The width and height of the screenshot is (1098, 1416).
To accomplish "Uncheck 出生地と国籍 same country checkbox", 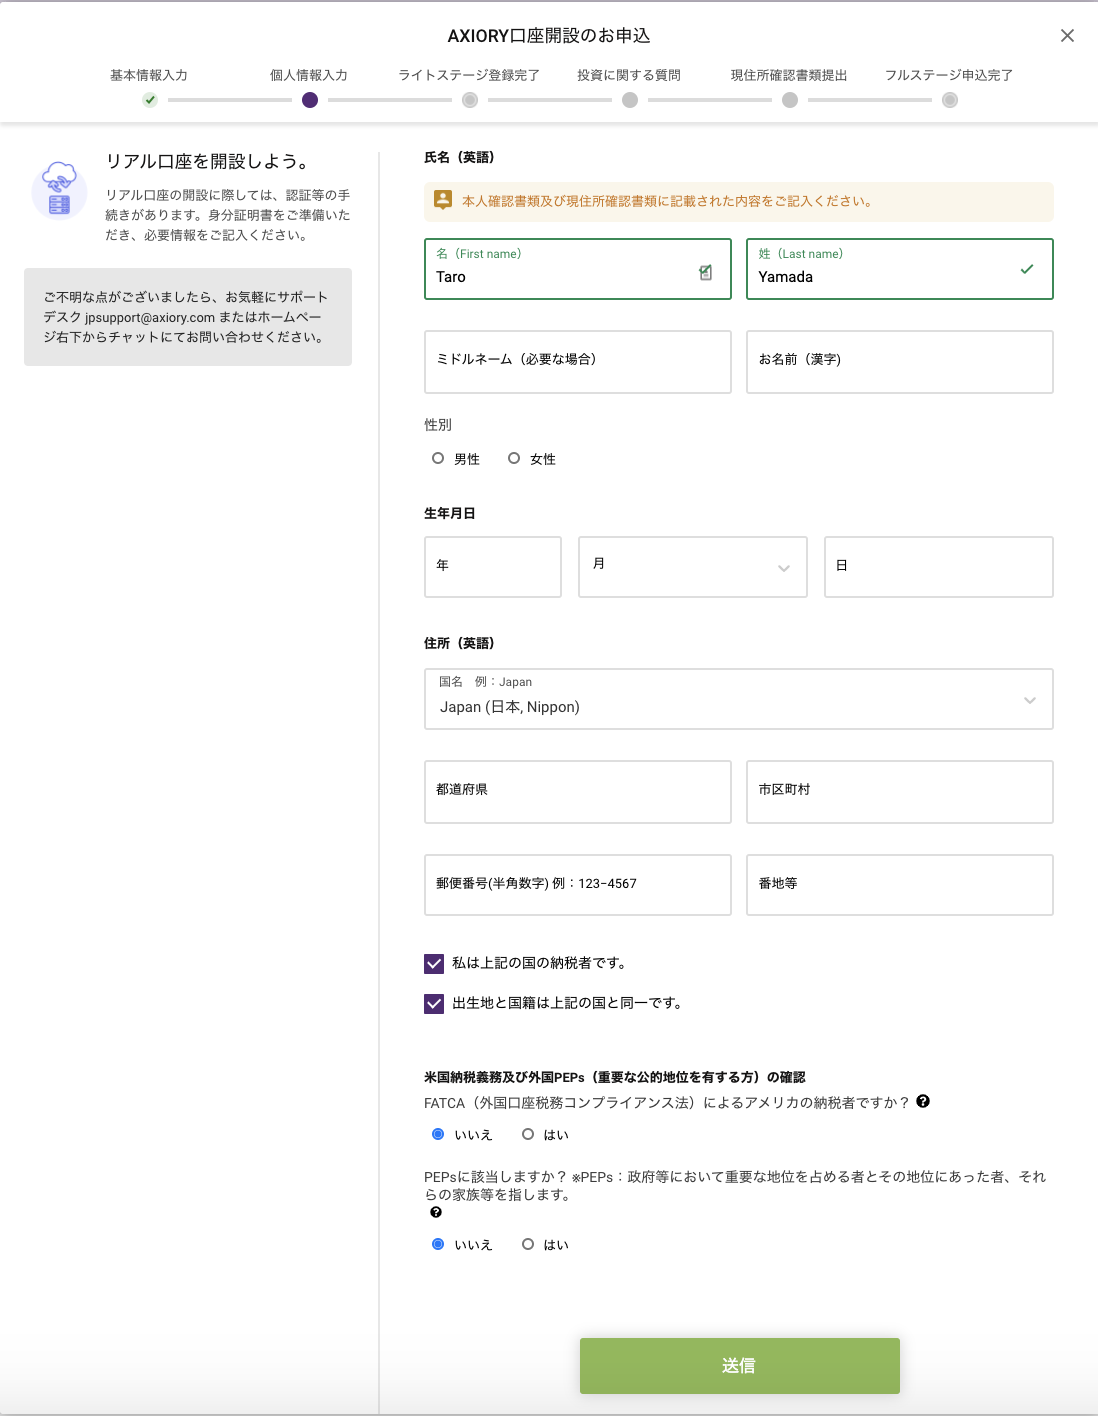I will point(434,1003).
